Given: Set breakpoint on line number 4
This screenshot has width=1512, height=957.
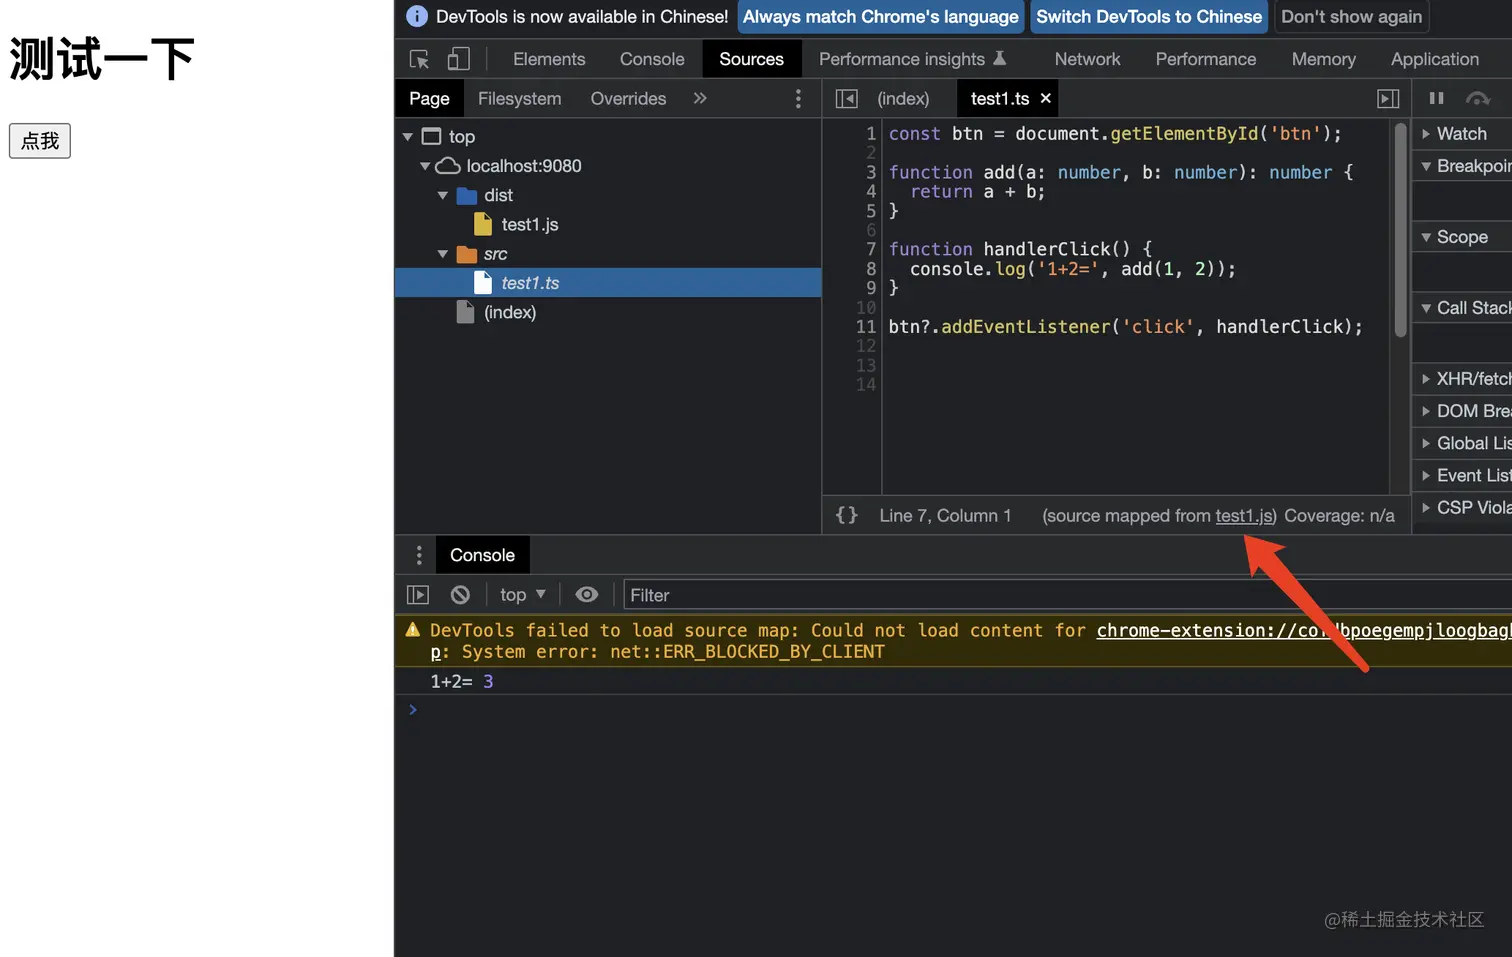Looking at the screenshot, I should (x=871, y=191).
